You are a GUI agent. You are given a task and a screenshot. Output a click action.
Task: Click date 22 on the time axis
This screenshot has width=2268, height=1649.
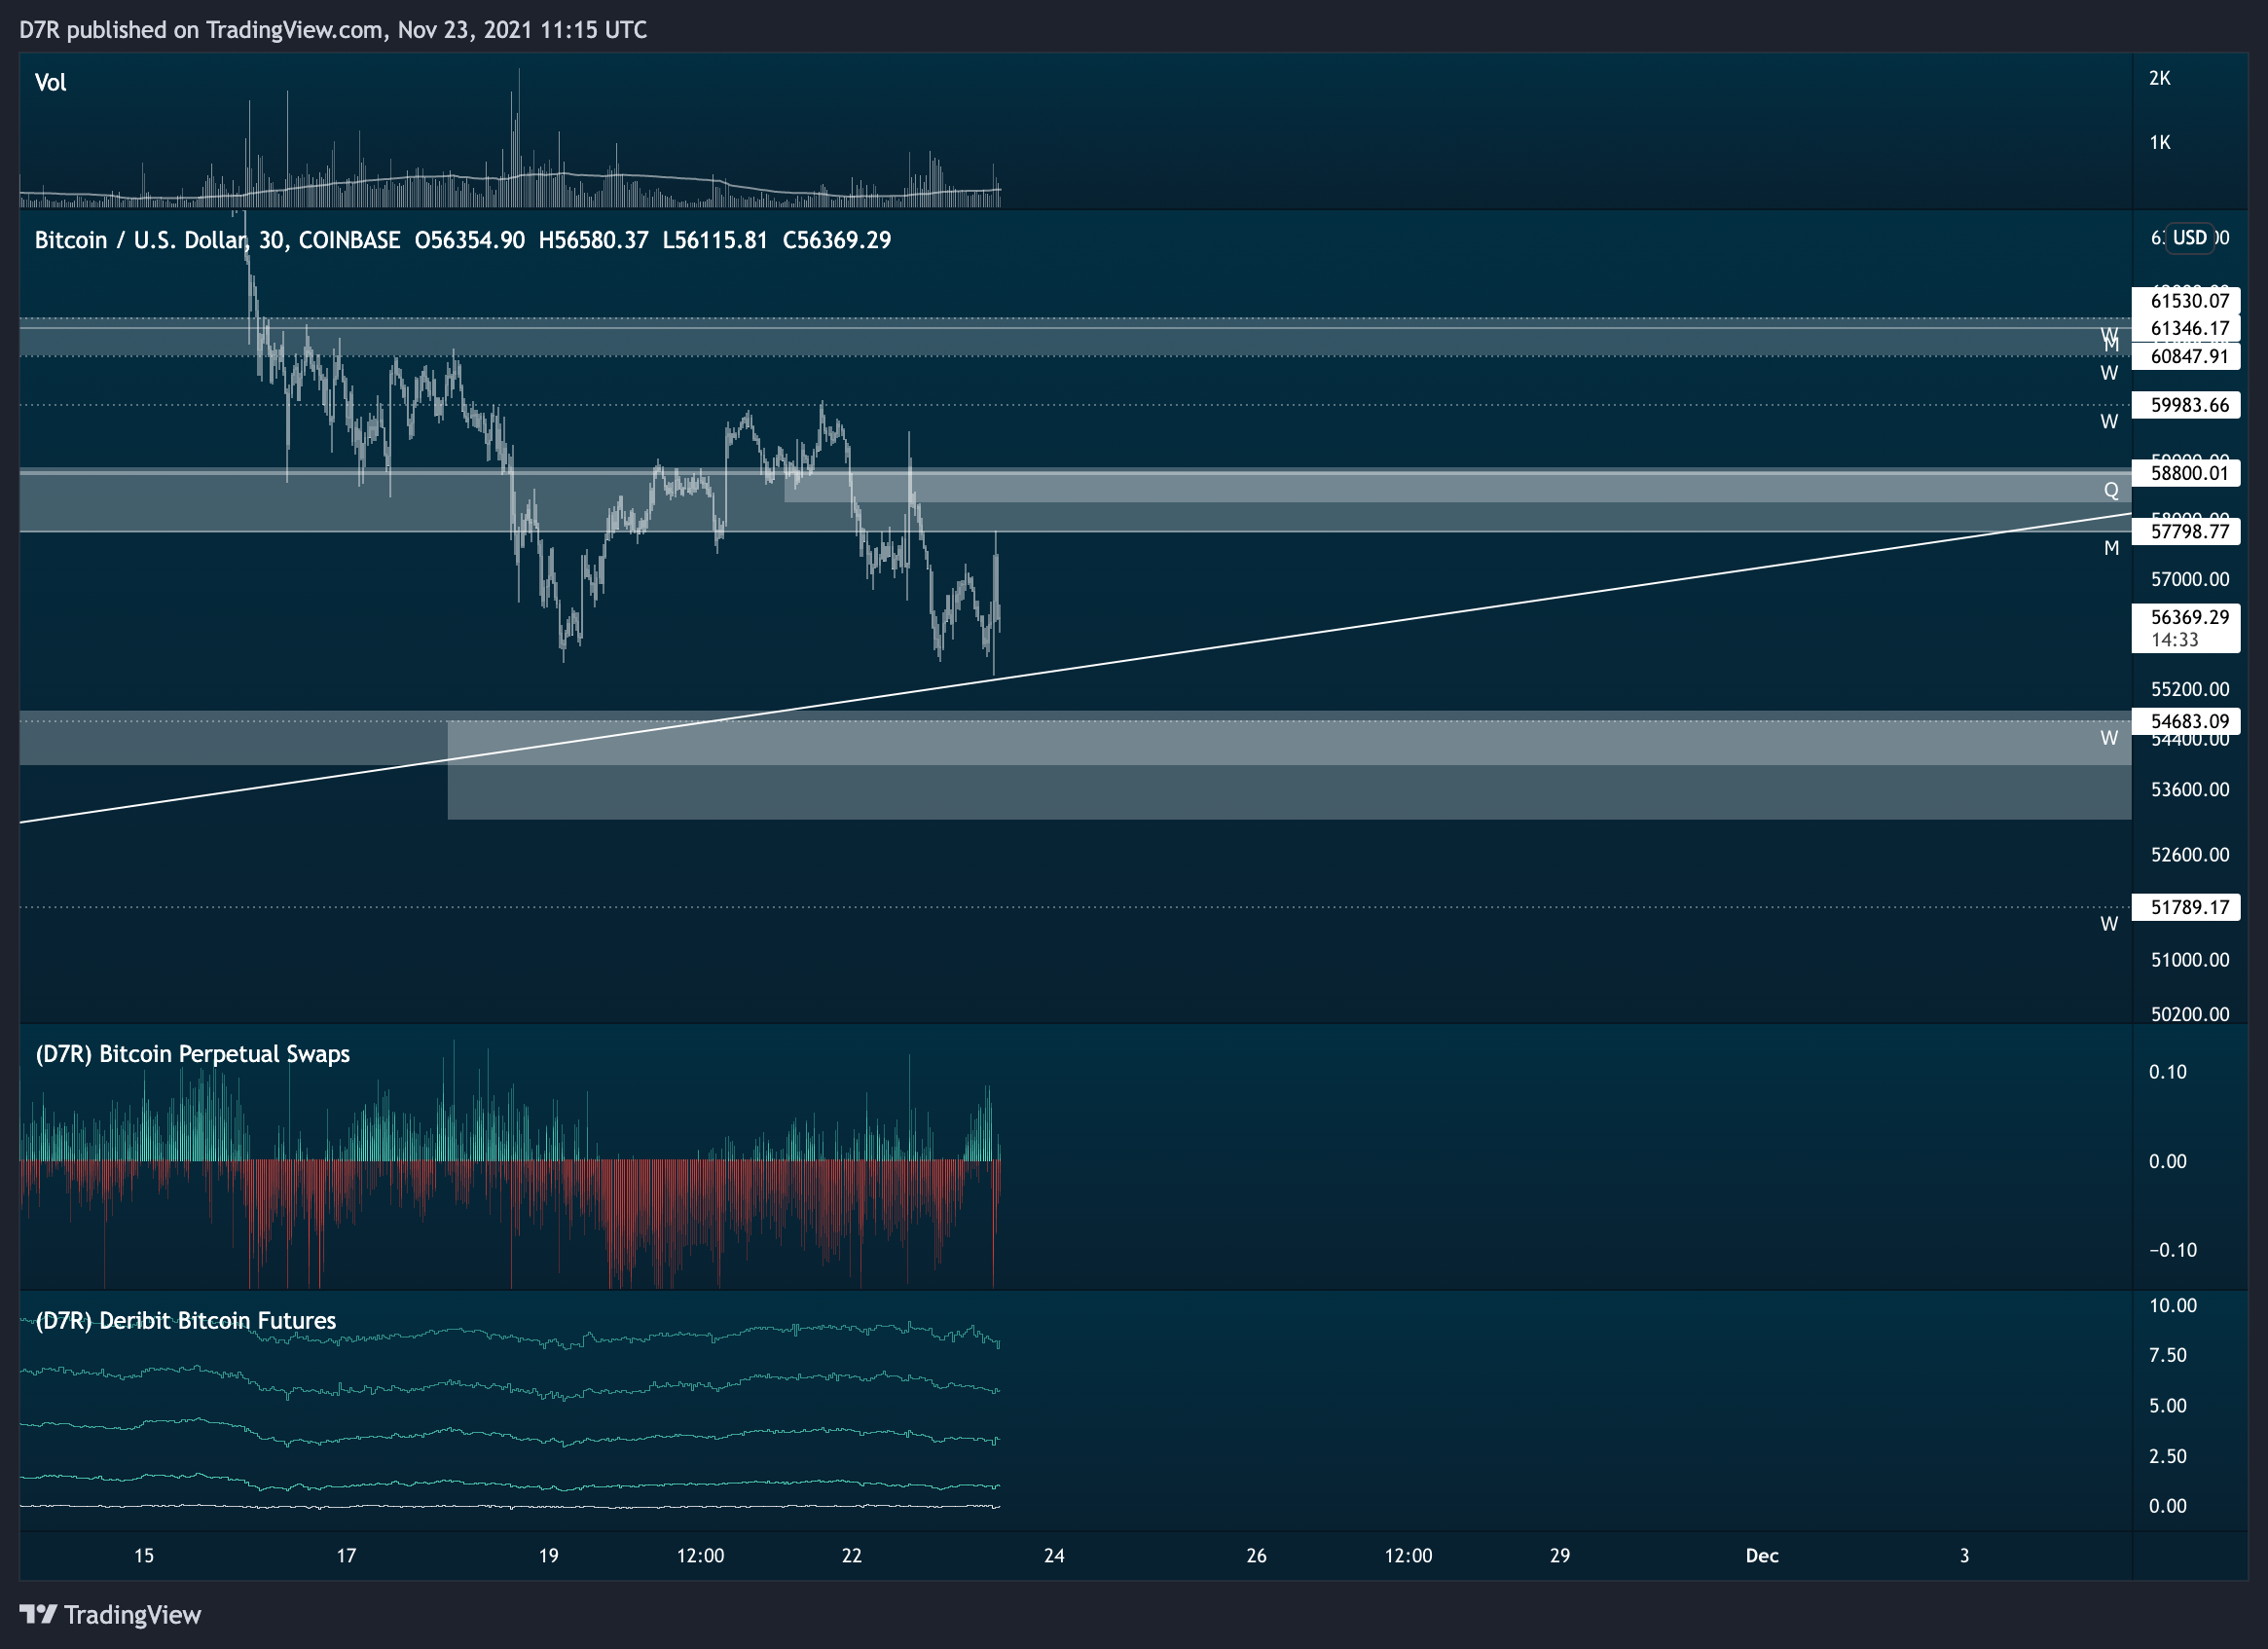(x=851, y=1556)
